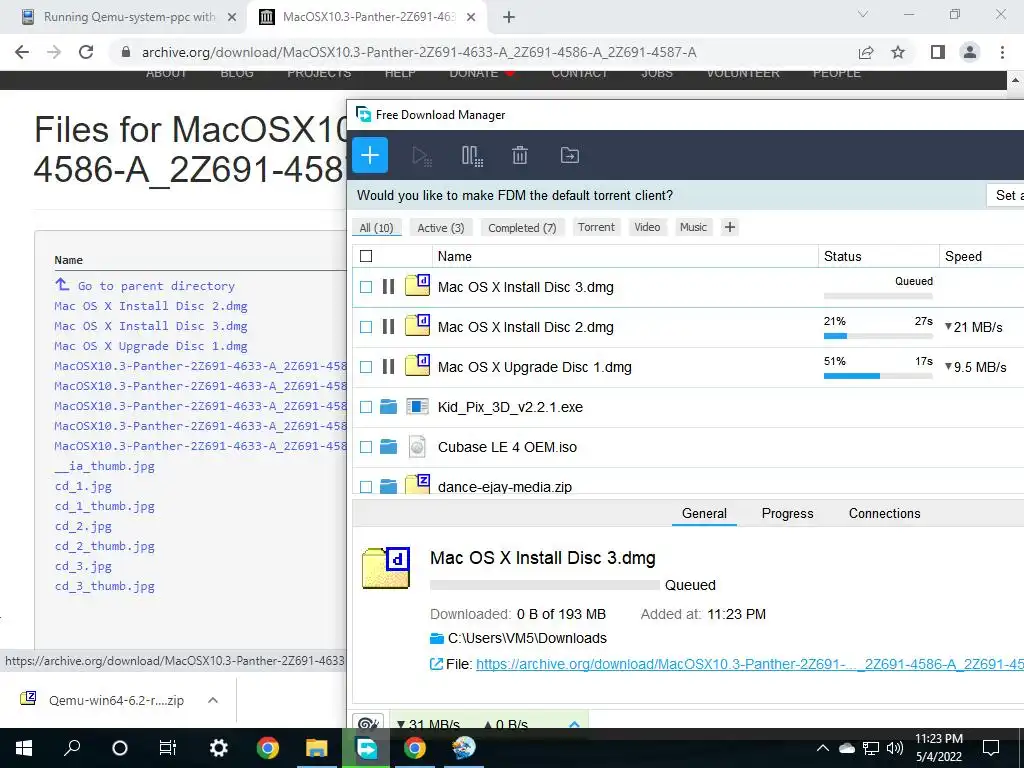Image resolution: width=1024 pixels, height=768 pixels.
Task: Check the box for Kid_Pix_3D_v2.2.1.exe
Action: [x=366, y=407]
